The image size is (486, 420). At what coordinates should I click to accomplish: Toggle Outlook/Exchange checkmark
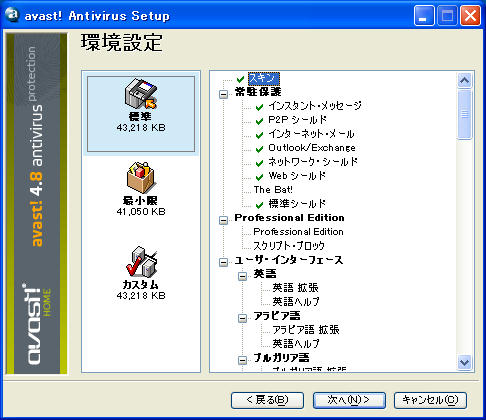[259, 149]
